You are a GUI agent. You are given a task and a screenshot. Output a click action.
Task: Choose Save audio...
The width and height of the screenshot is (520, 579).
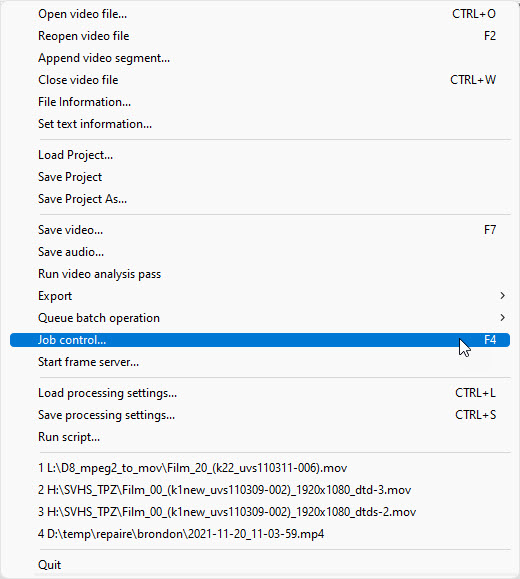tap(260, 252)
